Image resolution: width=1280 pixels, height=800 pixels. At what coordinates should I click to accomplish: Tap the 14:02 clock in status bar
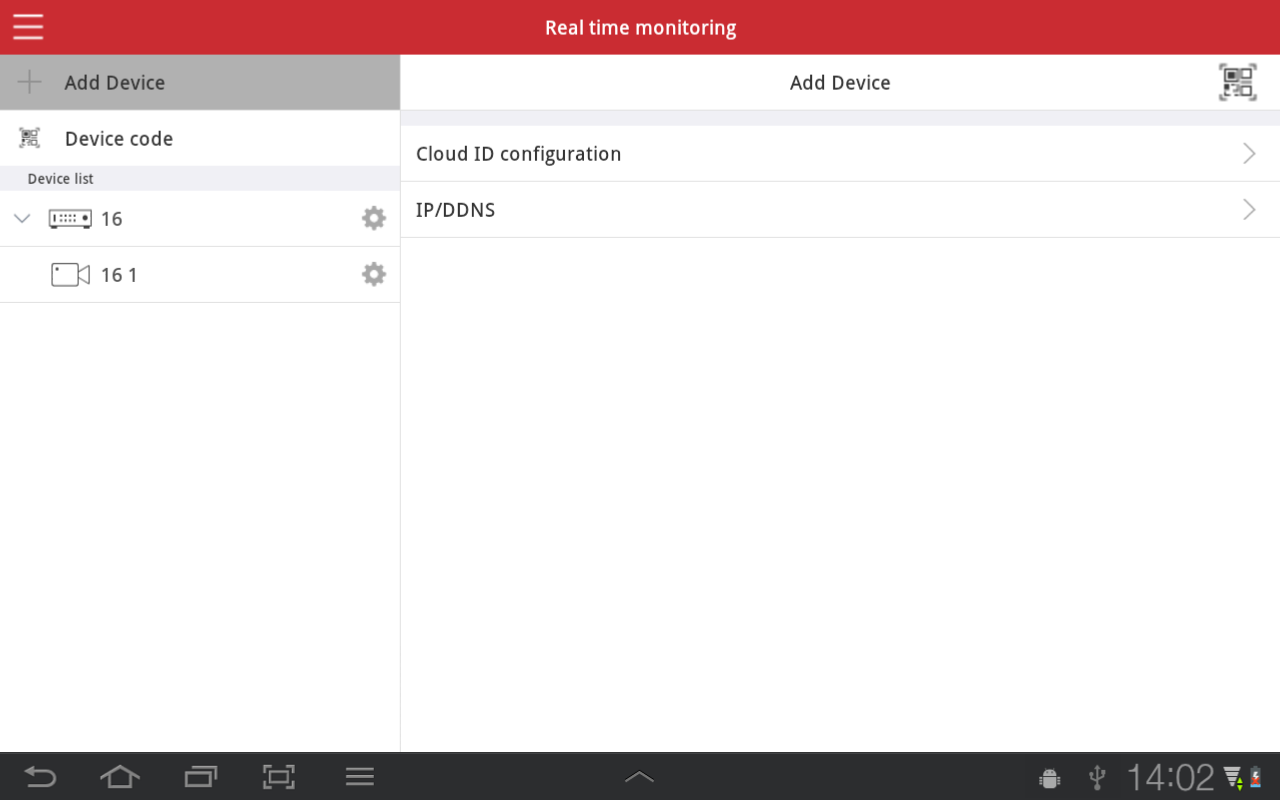click(1170, 777)
